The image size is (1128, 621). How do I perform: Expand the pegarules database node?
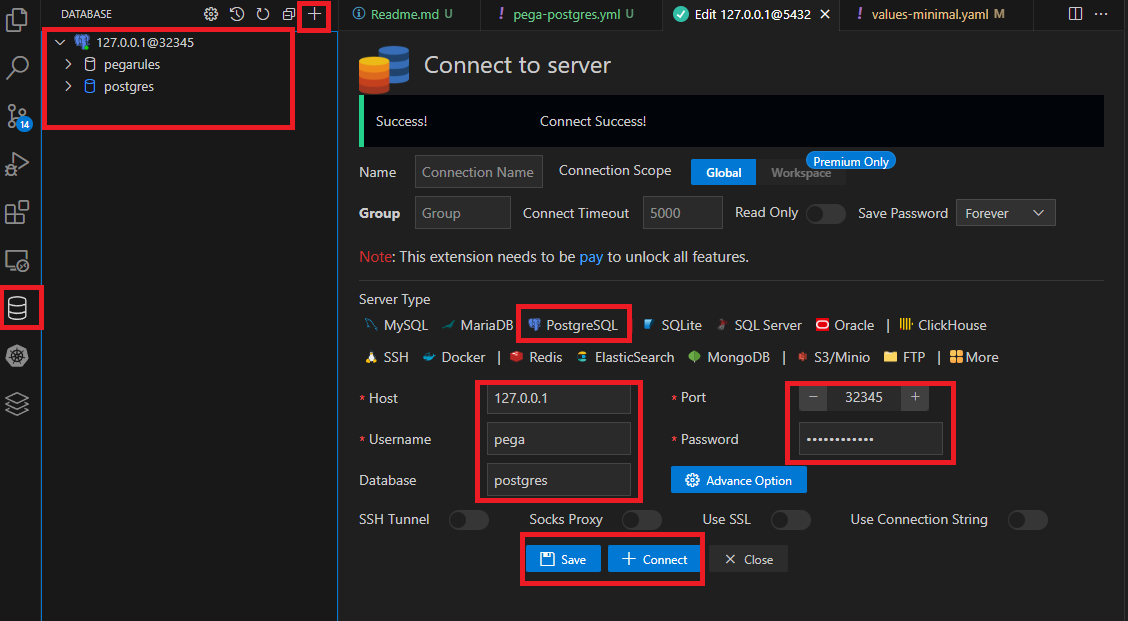tap(68, 64)
